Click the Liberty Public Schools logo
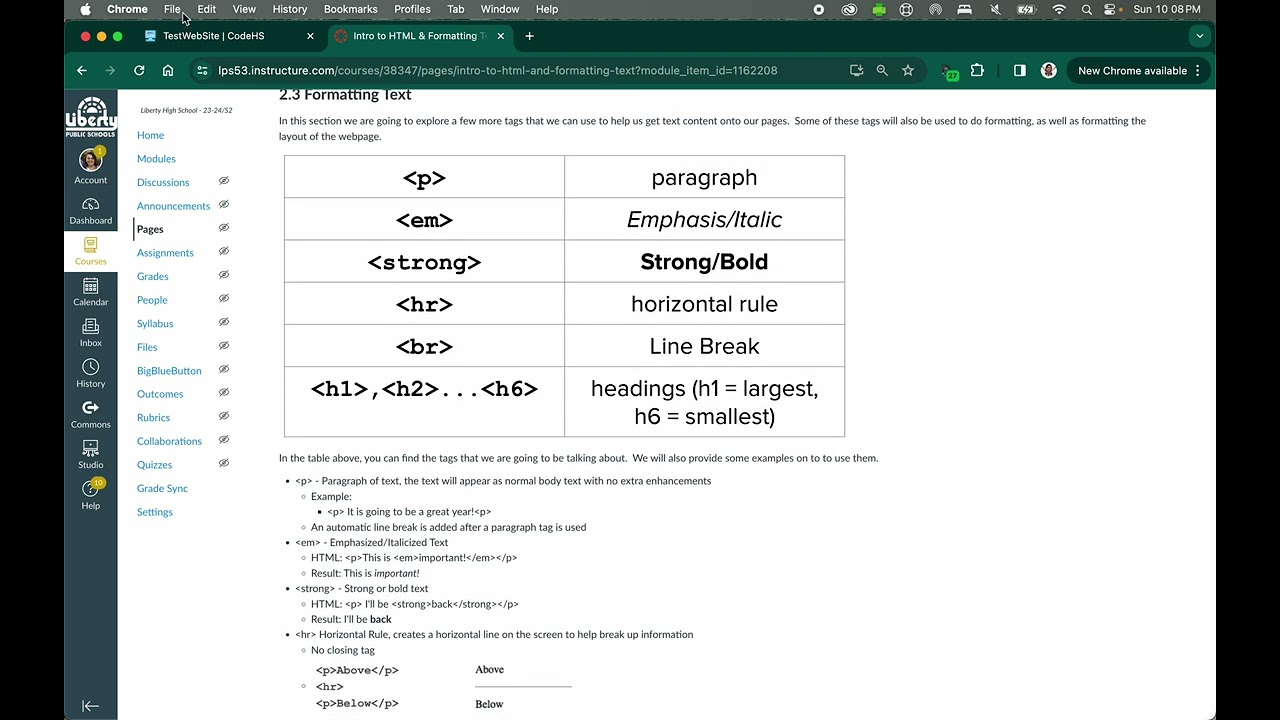Image resolution: width=1280 pixels, height=720 pixels. (x=90, y=118)
